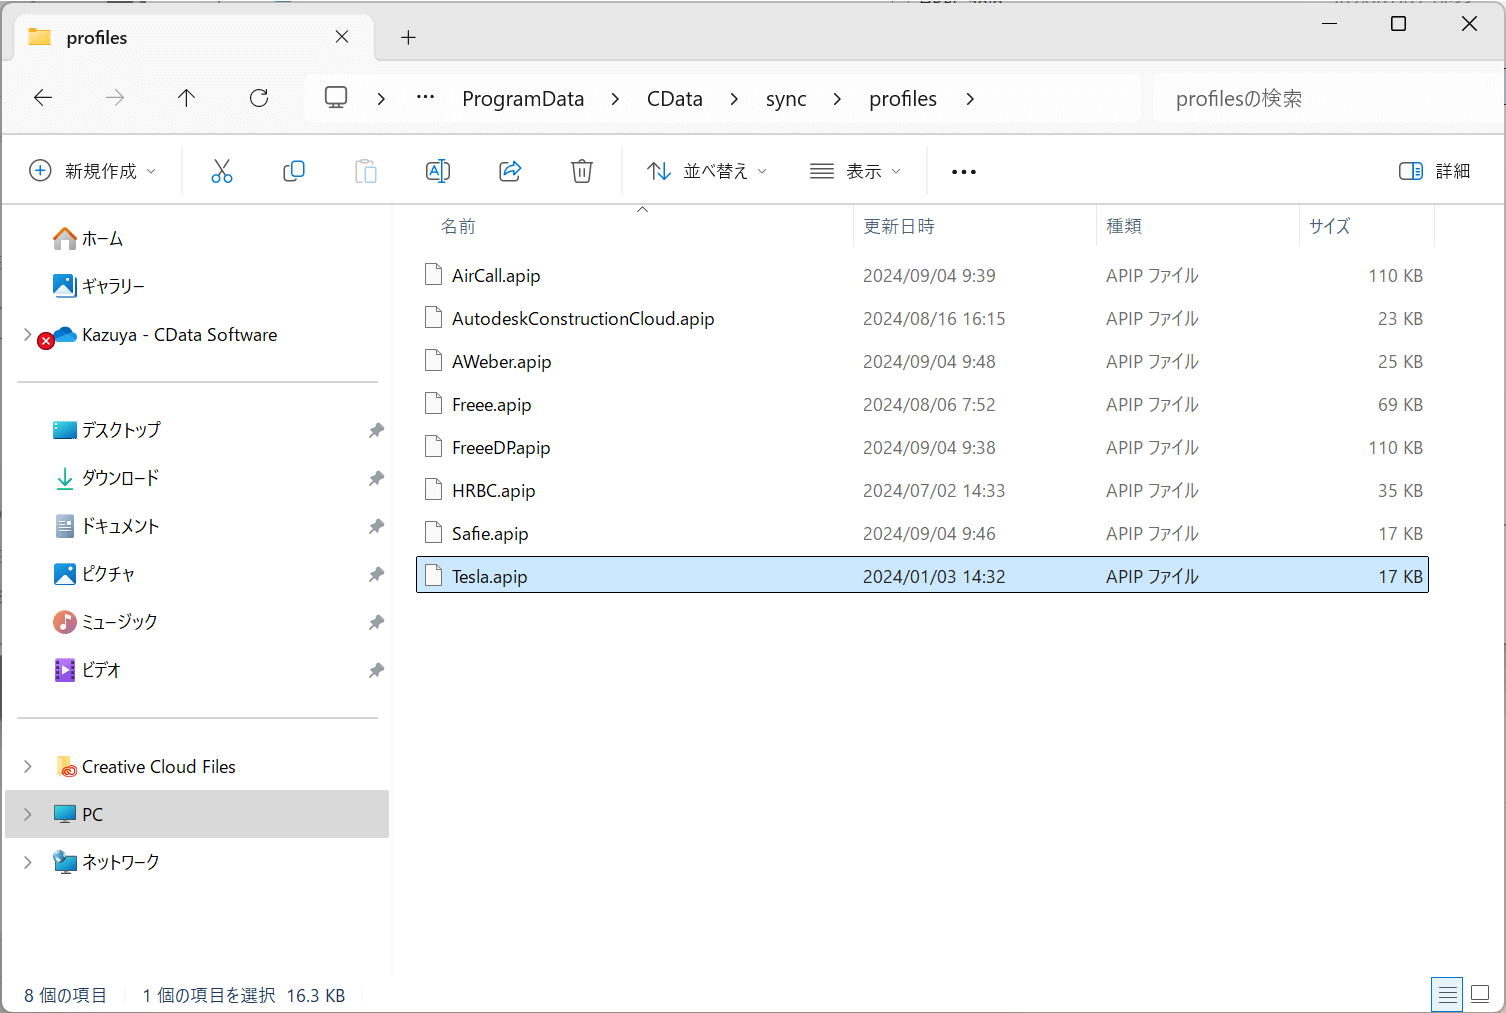Screen dimensions: 1506x1013
Task: Switch to large icons view mode
Action: coord(1481,994)
